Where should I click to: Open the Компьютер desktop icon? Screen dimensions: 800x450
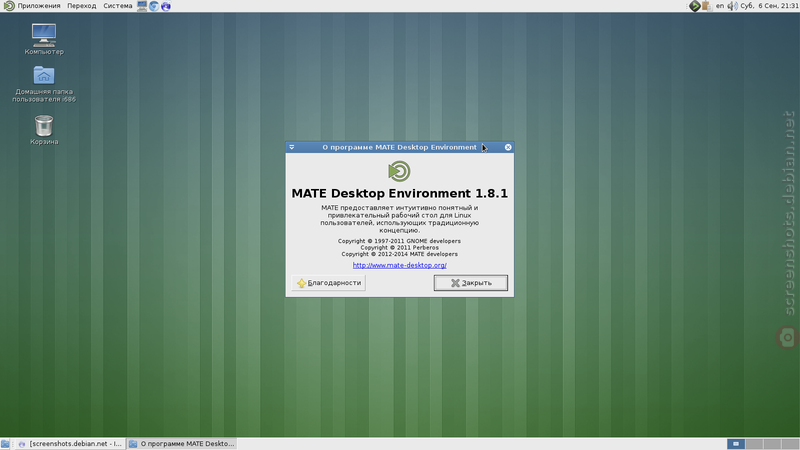point(44,39)
